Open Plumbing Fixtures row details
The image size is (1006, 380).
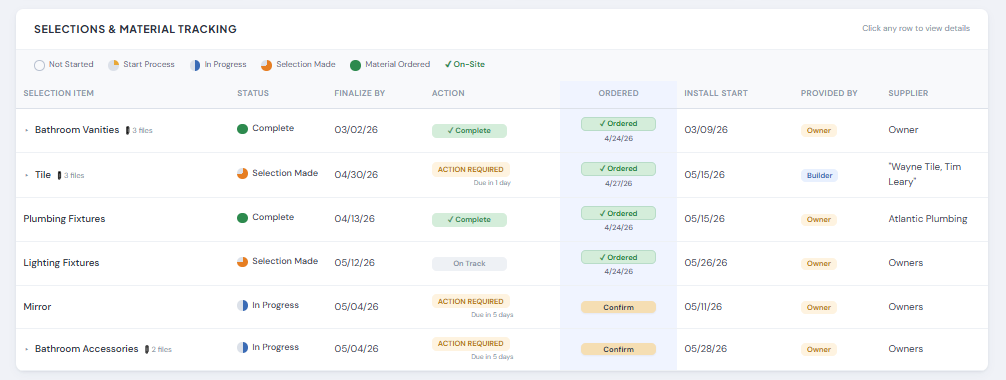(x=502, y=220)
